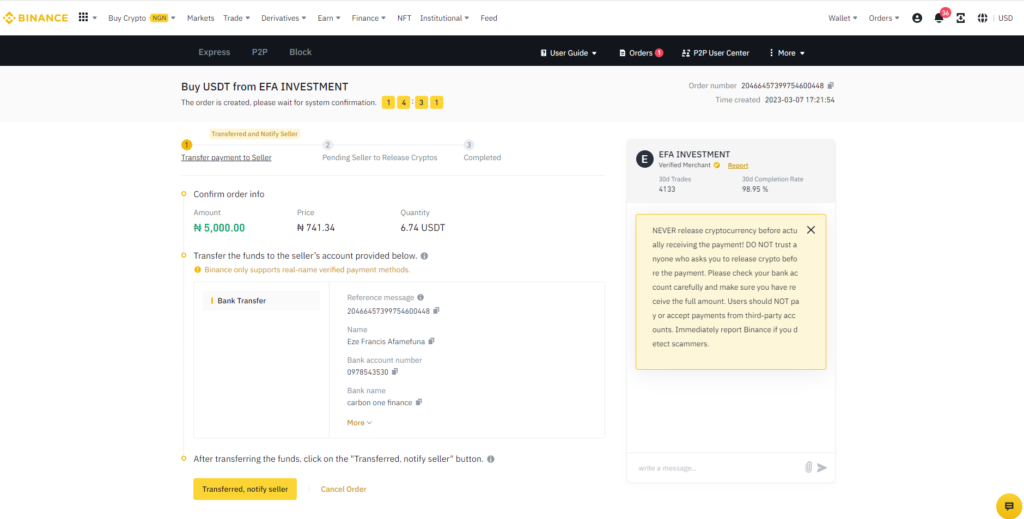The height and width of the screenshot is (519, 1024).
Task: Expand More payment details
Action: pos(359,423)
